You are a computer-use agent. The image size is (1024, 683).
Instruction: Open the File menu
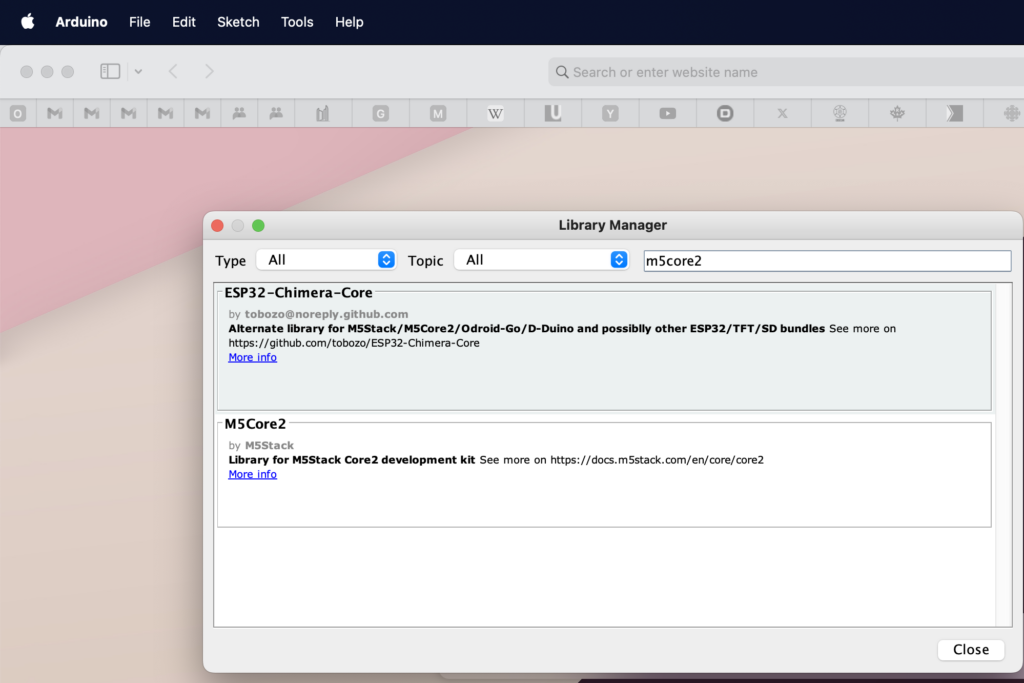coord(140,22)
